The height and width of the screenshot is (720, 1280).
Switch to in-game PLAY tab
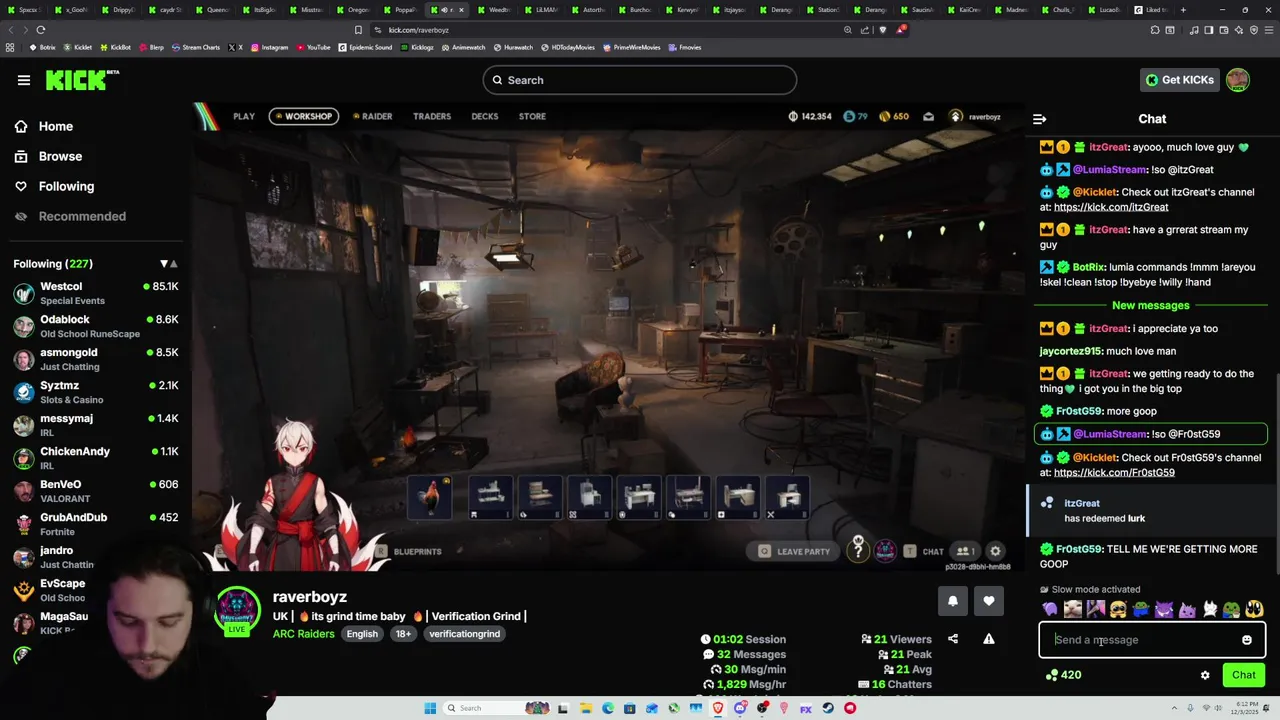click(244, 116)
